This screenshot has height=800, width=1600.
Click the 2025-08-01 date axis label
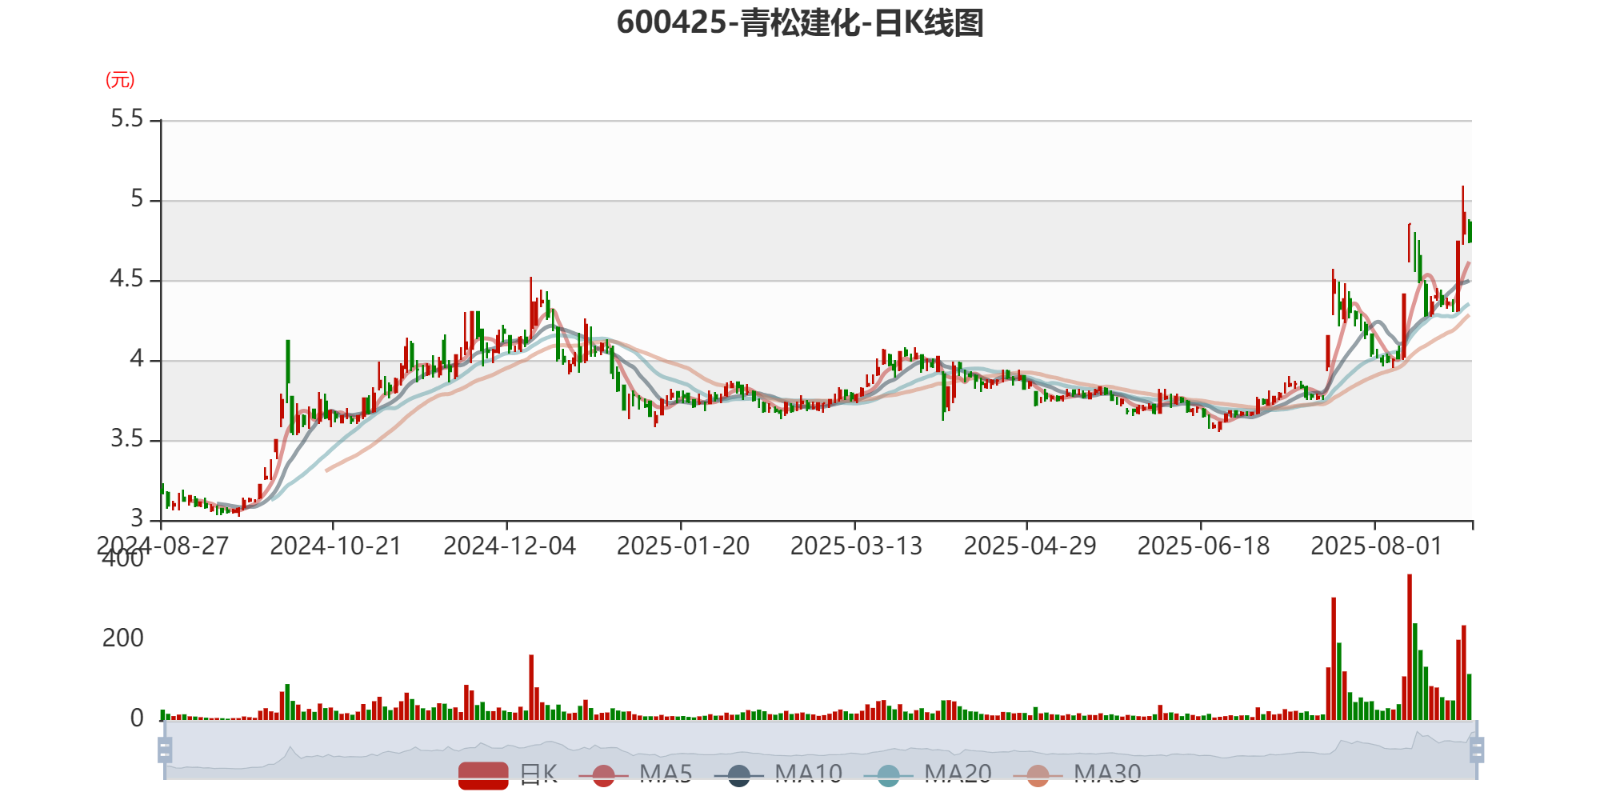click(1376, 546)
